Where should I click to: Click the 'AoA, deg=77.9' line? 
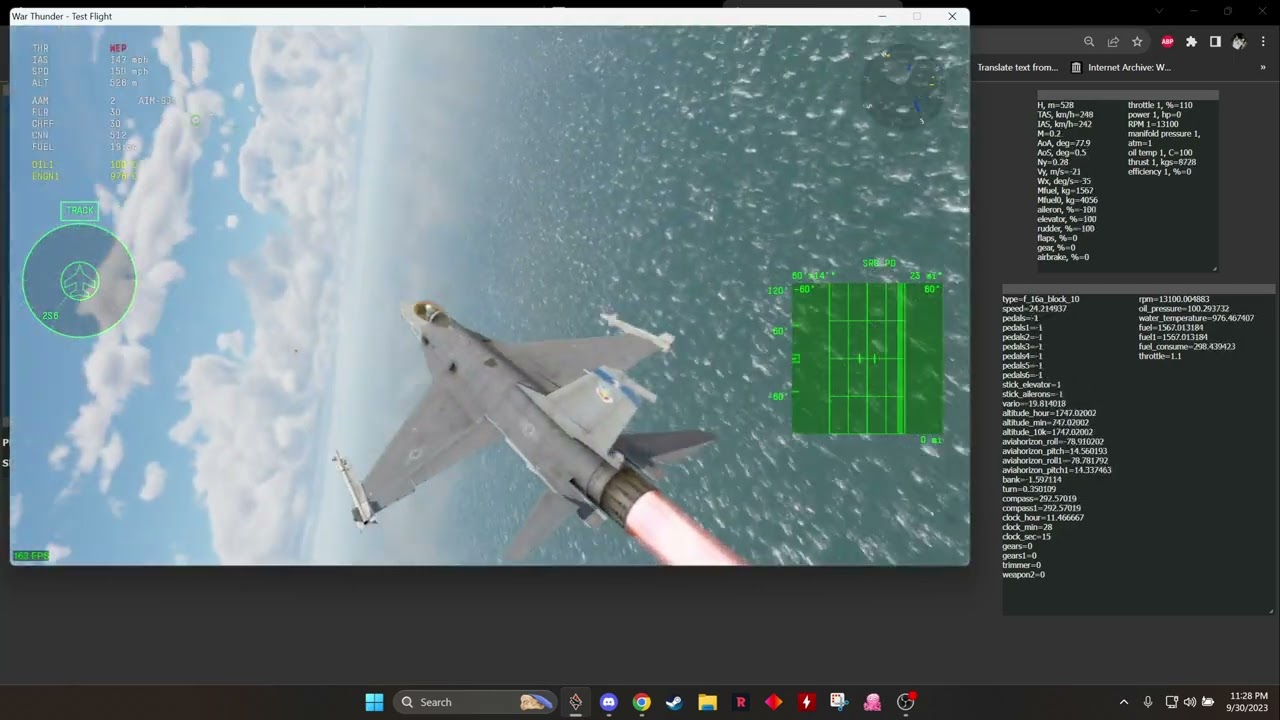click(x=1063, y=143)
